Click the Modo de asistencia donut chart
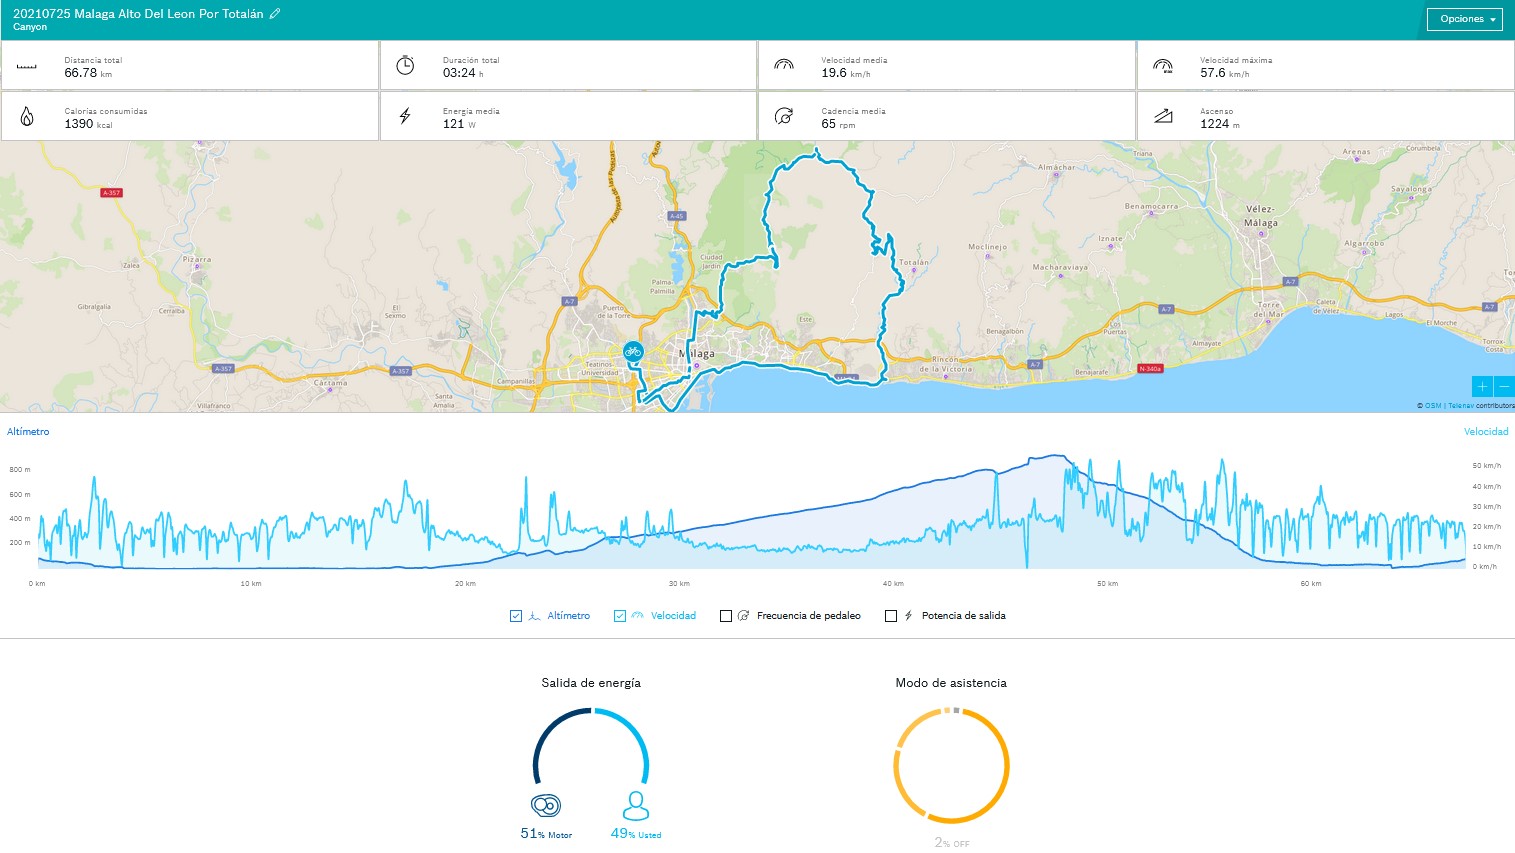This screenshot has width=1515, height=853. (x=951, y=766)
